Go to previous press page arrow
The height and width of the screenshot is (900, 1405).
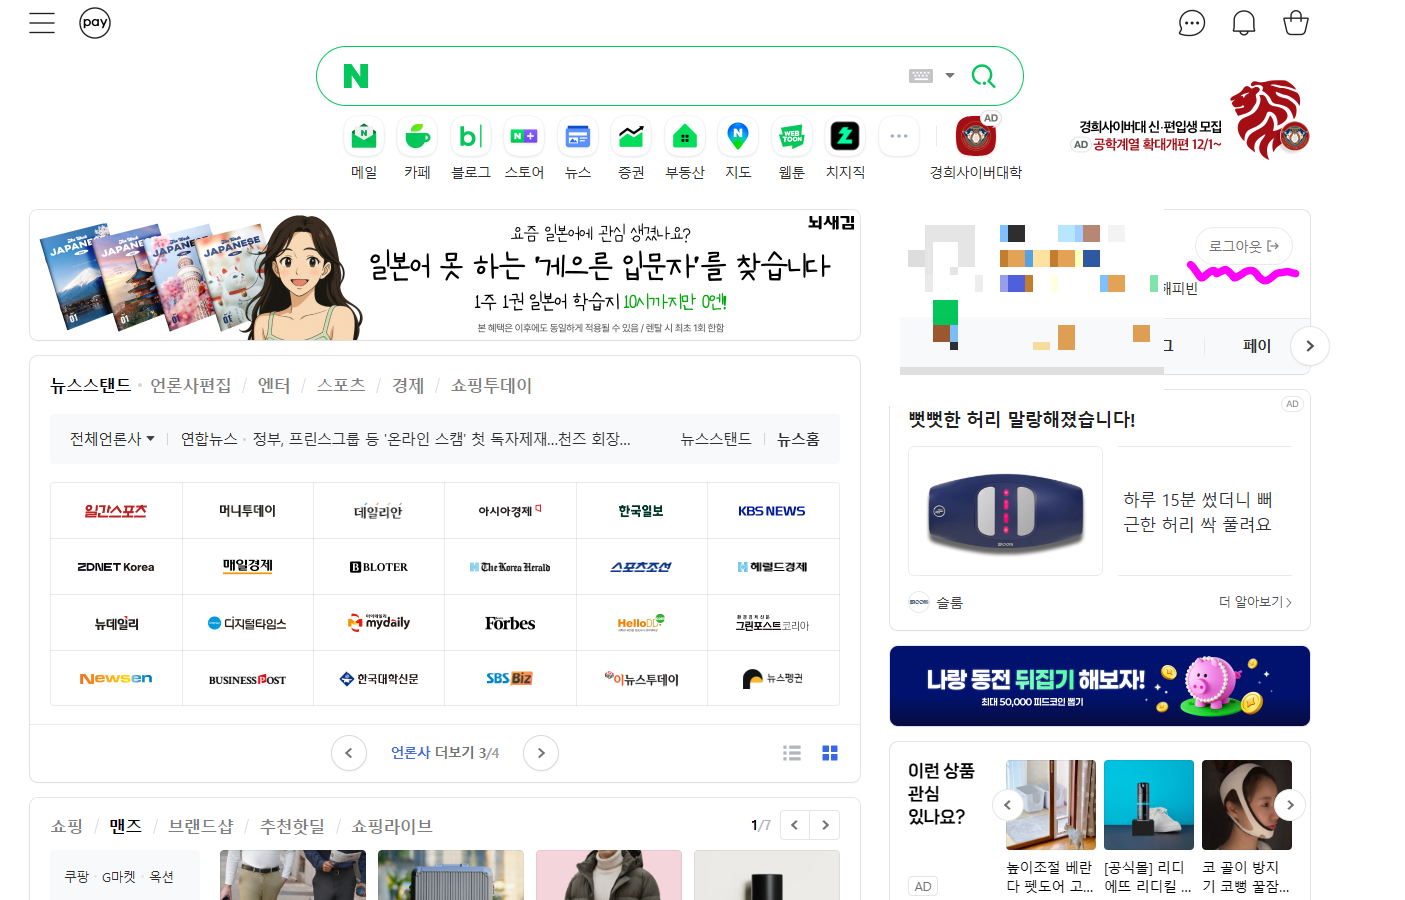(x=349, y=753)
